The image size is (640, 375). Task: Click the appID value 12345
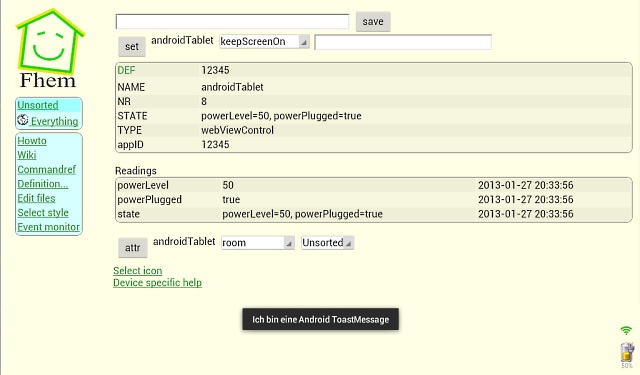click(x=215, y=144)
